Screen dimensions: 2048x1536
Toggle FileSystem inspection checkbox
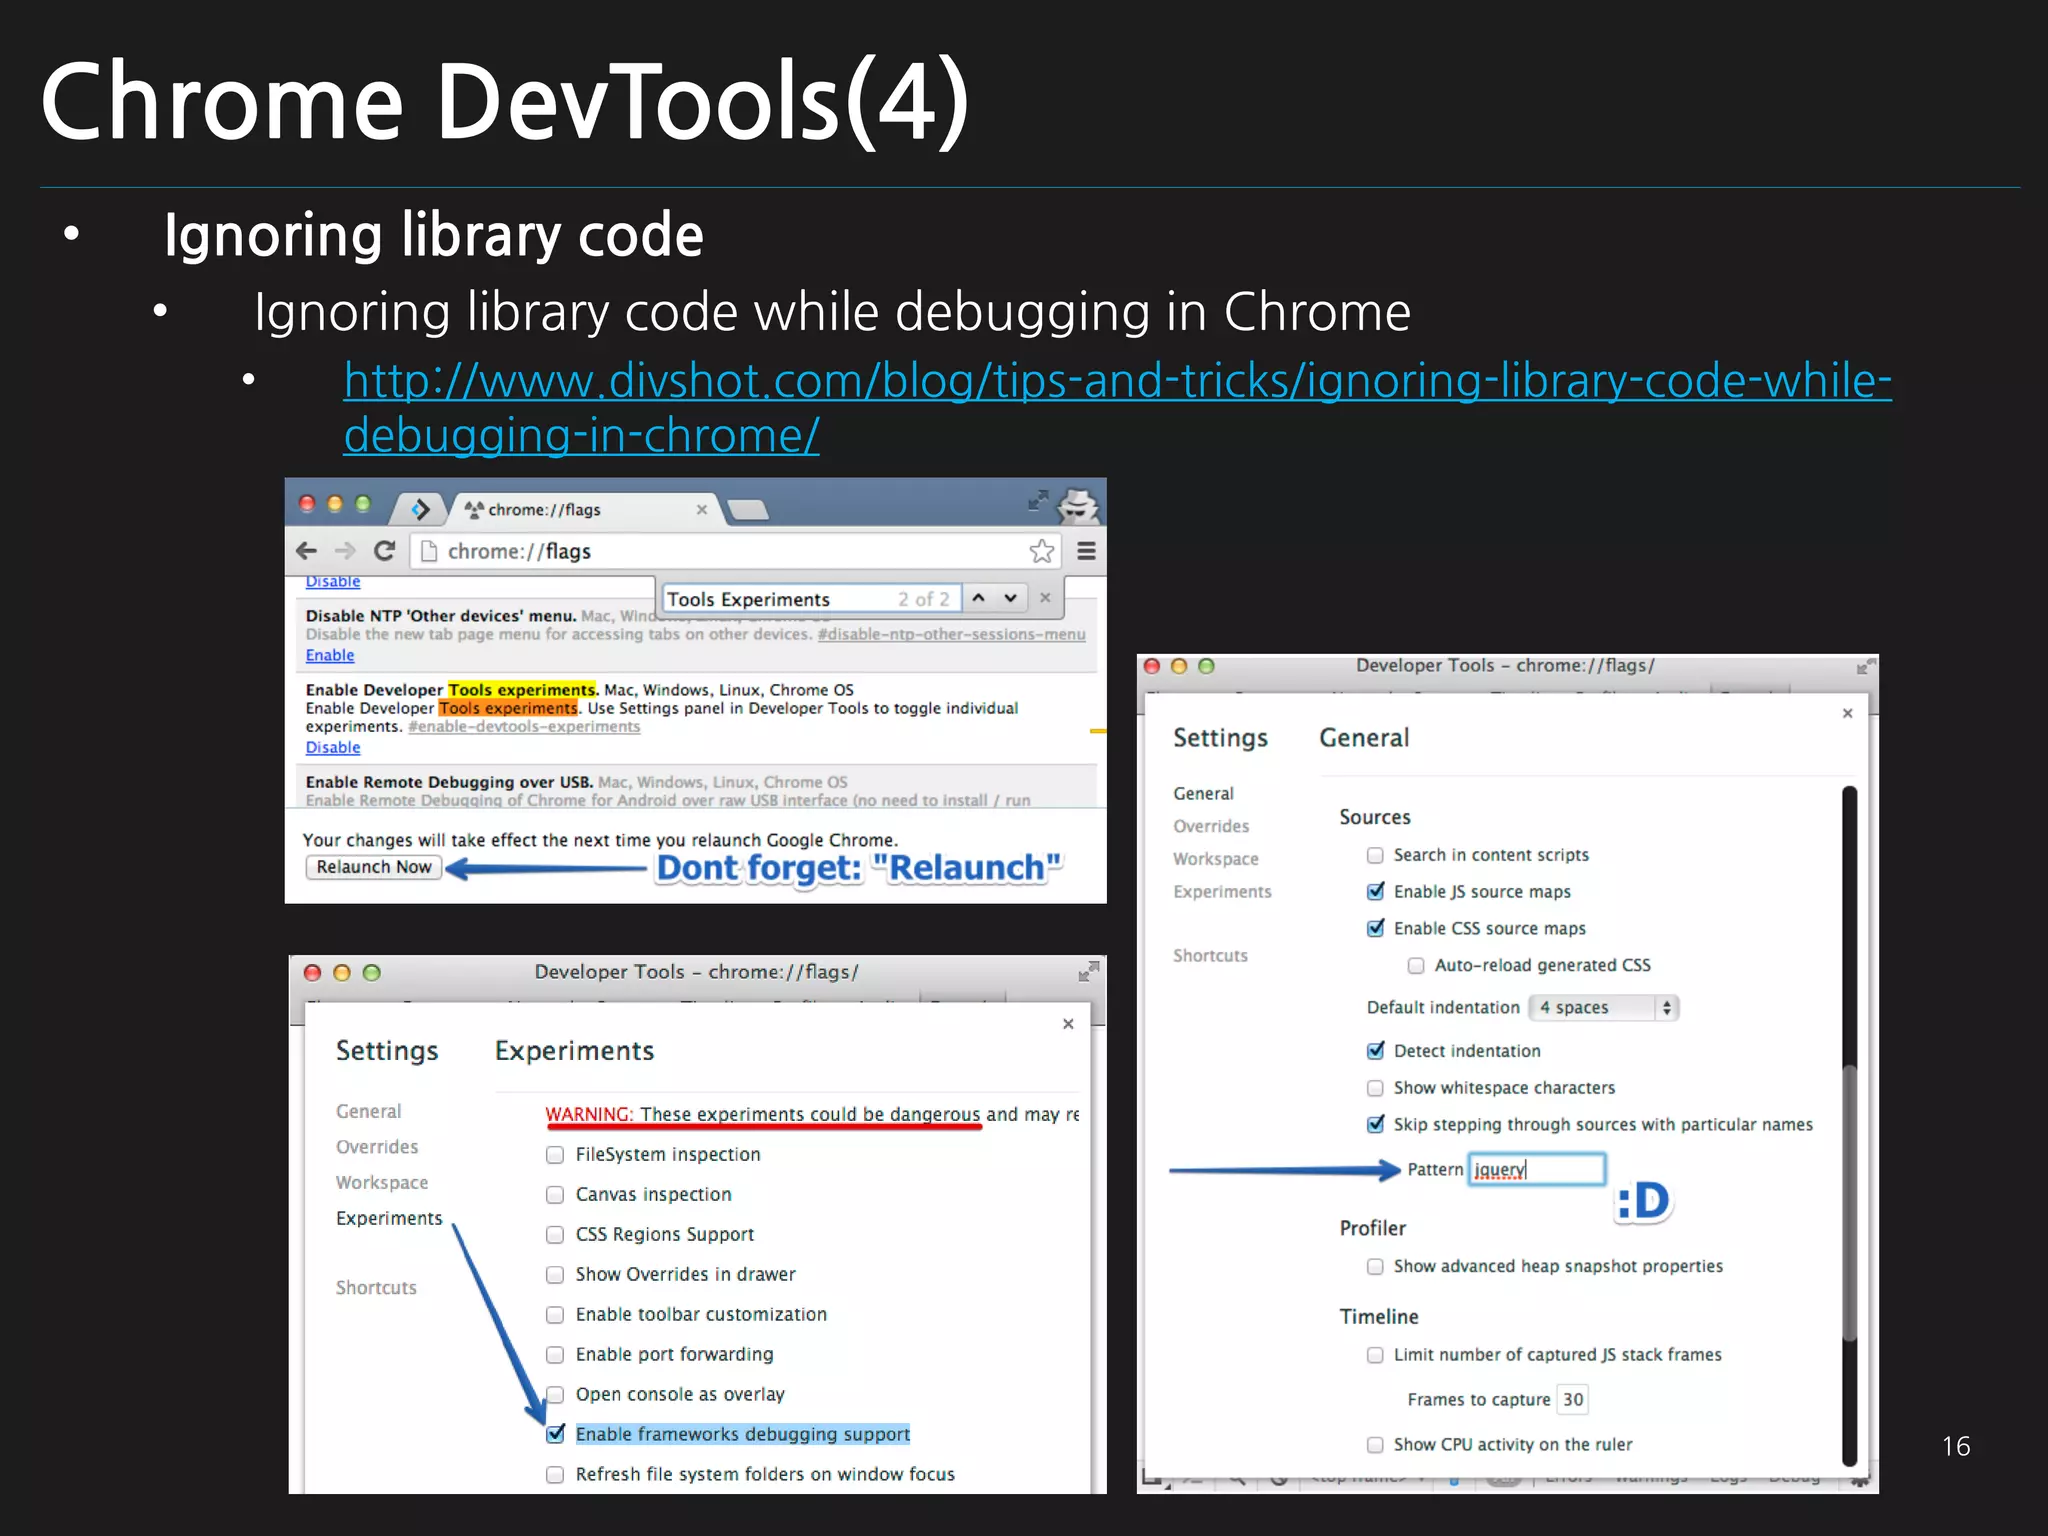click(555, 1155)
